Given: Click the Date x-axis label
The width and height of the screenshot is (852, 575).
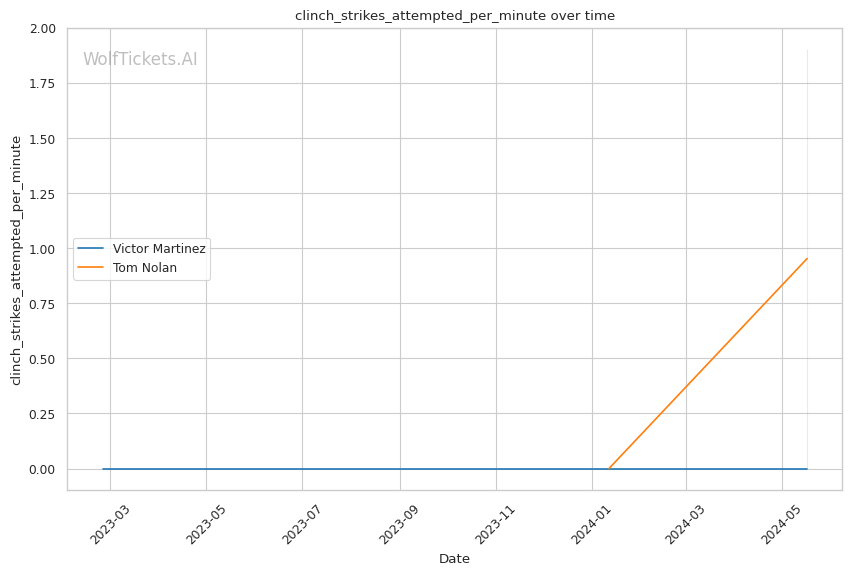Looking at the screenshot, I should 454,559.
